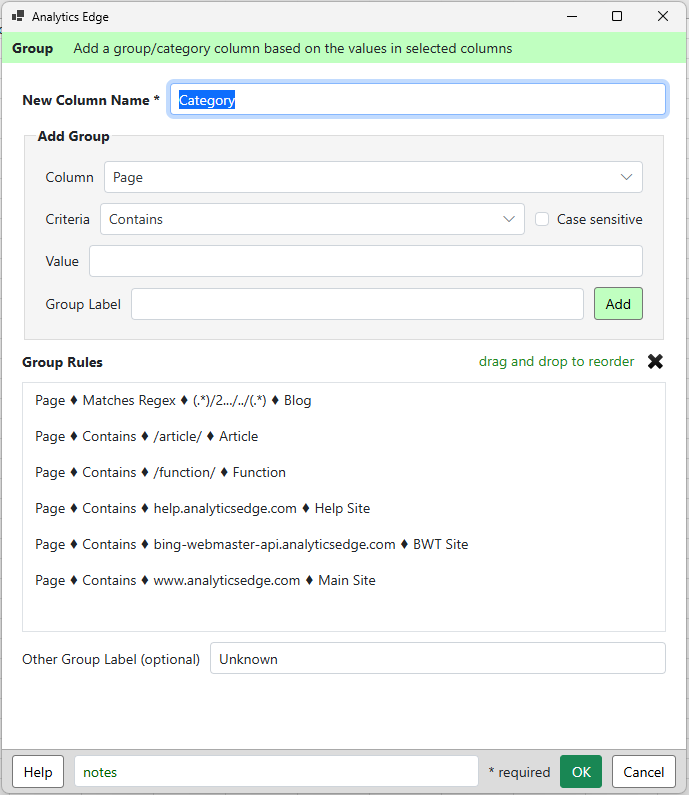Minimize the Analytics Edge window

coord(572,16)
